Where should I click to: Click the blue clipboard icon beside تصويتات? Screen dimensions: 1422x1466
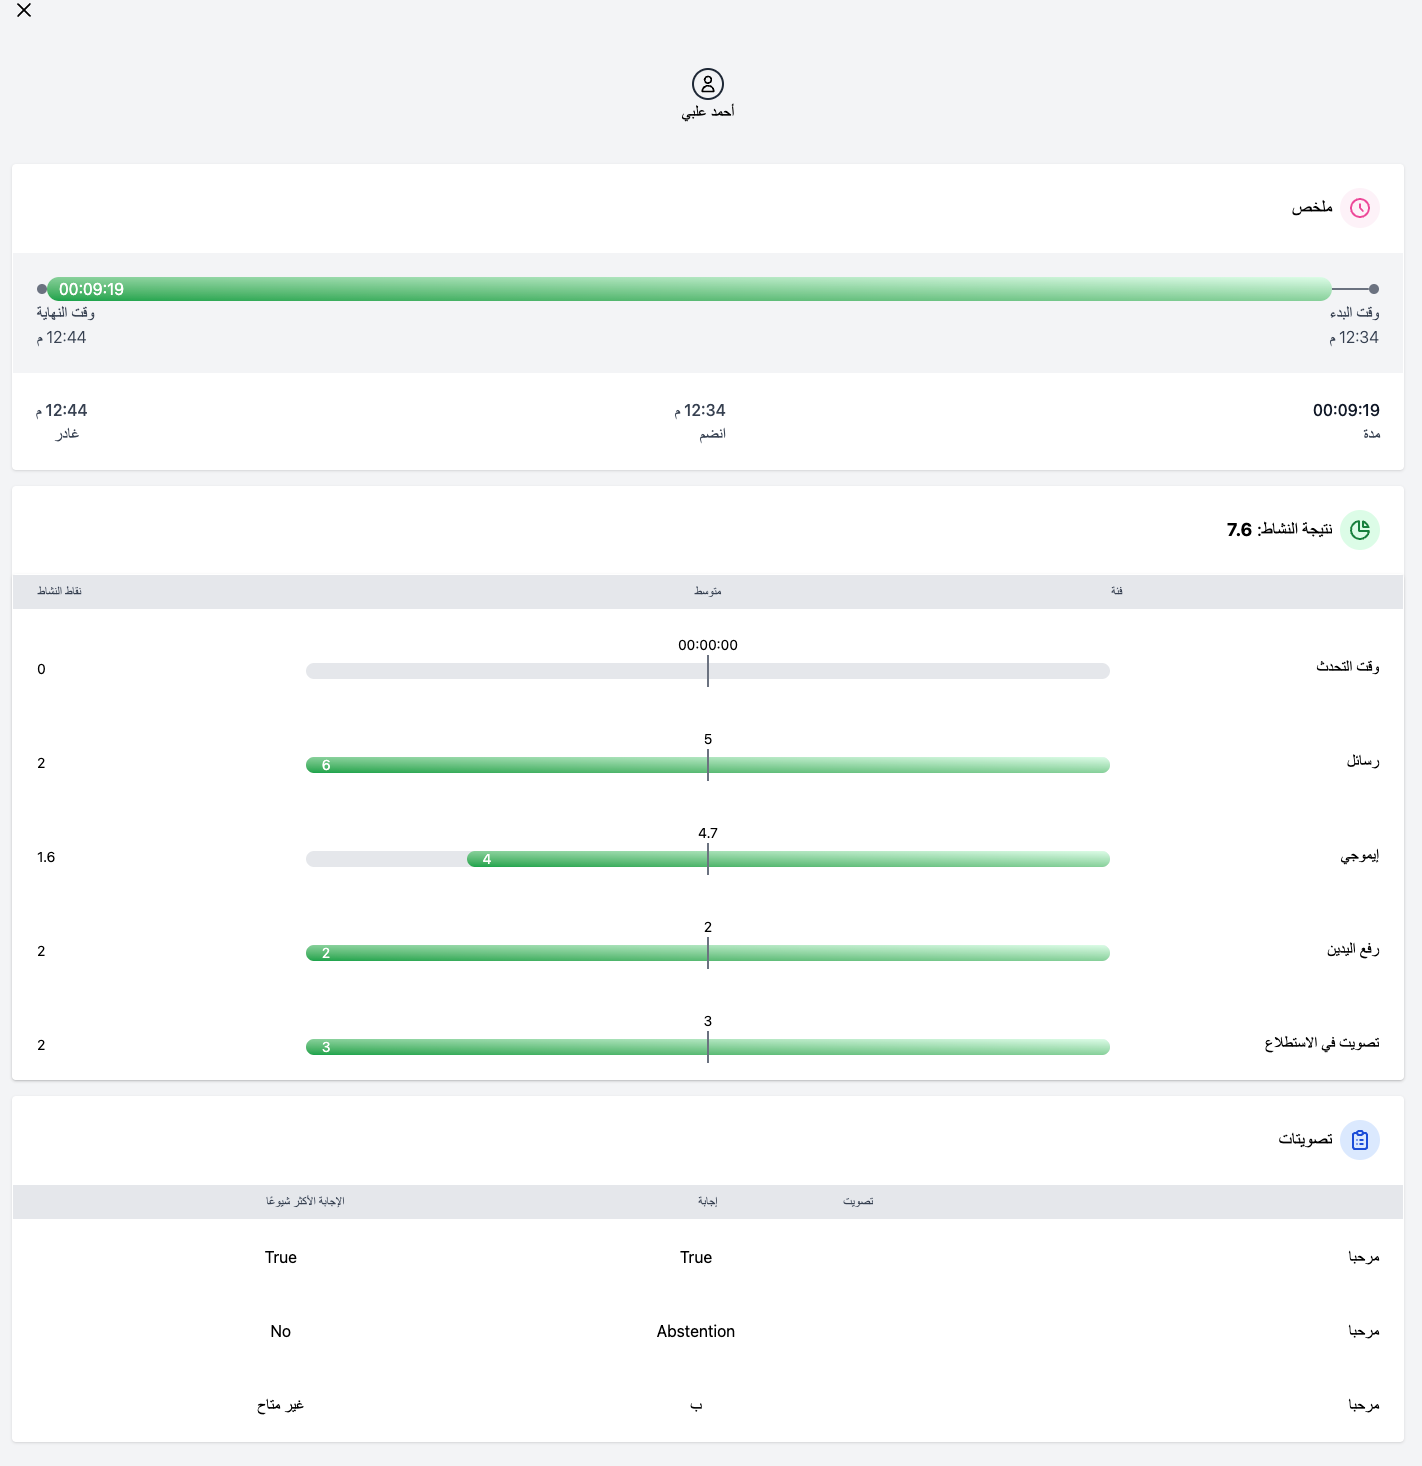[x=1360, y=1140]
